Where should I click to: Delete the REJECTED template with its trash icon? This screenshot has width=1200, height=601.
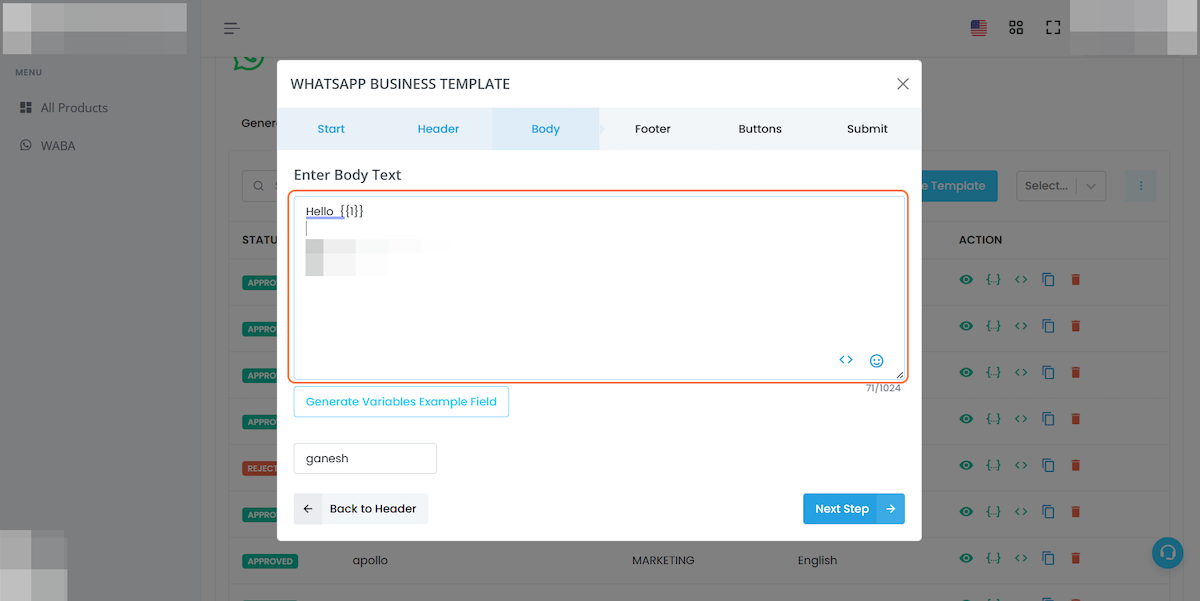pyautogui.click(x=1076, y=465)
